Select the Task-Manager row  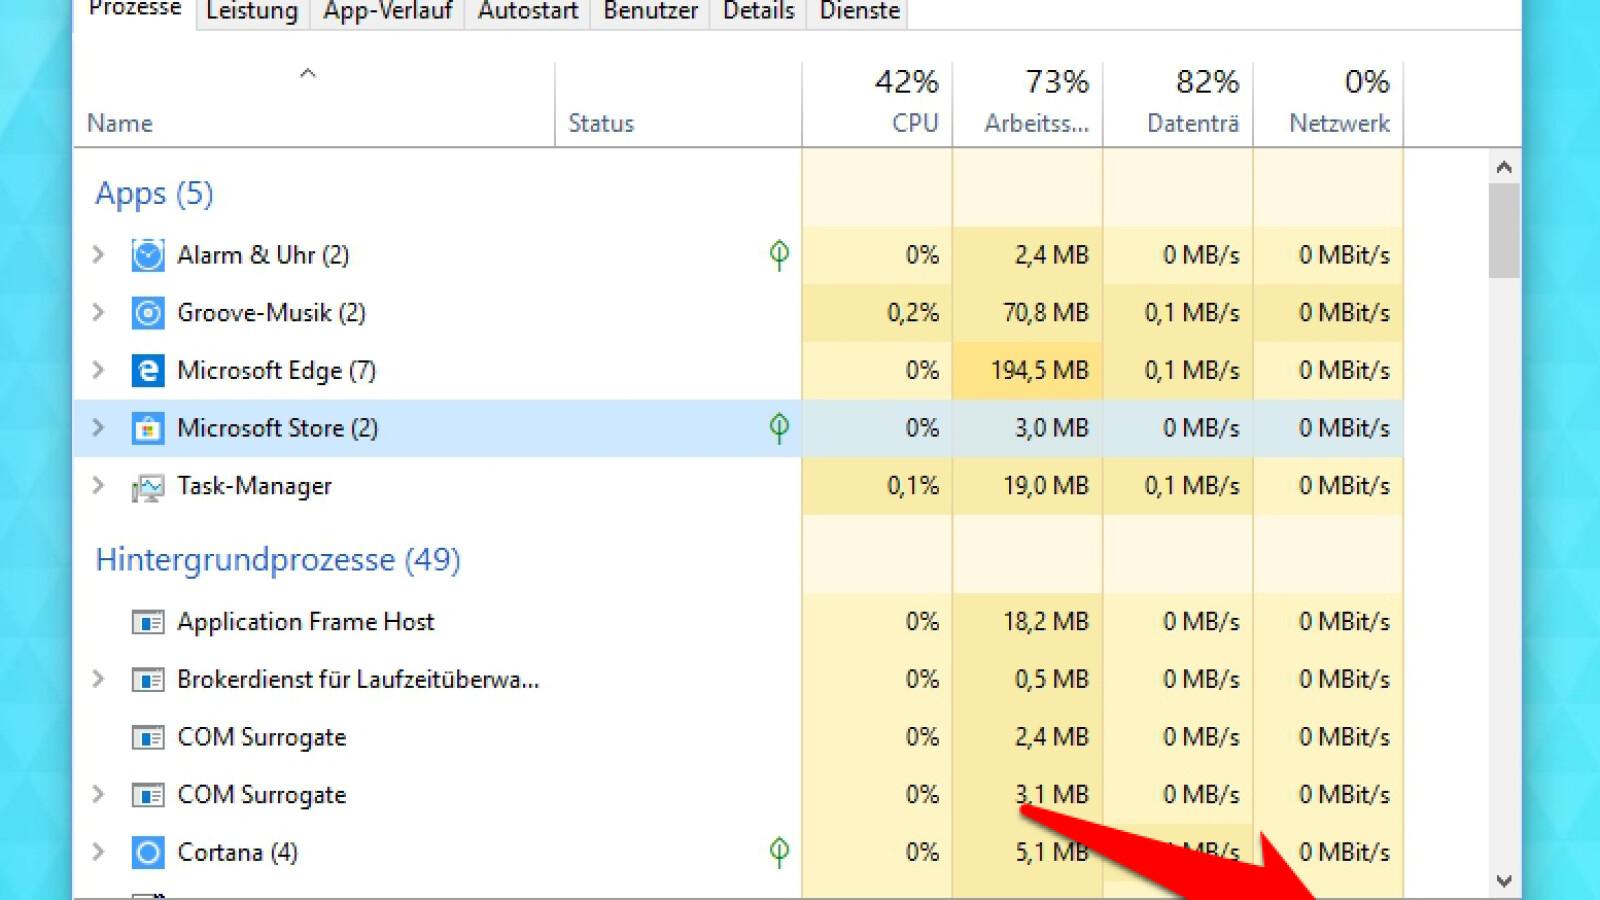pyautogui.click(x=738, y=486)
